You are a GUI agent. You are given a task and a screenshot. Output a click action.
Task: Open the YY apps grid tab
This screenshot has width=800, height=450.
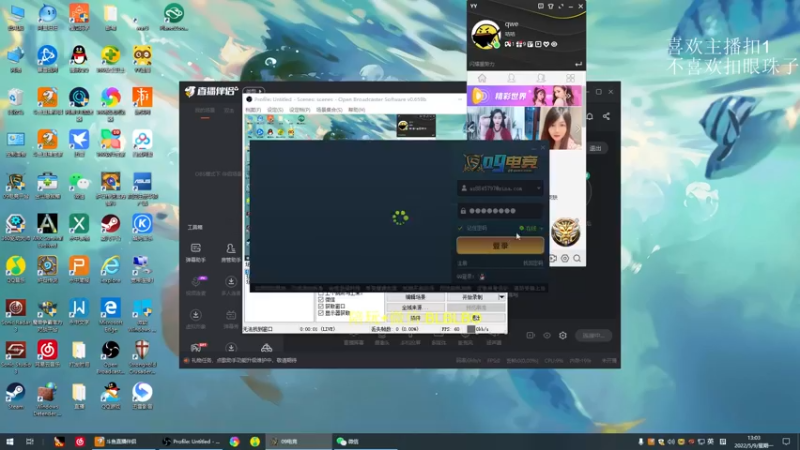click(570, 78)
